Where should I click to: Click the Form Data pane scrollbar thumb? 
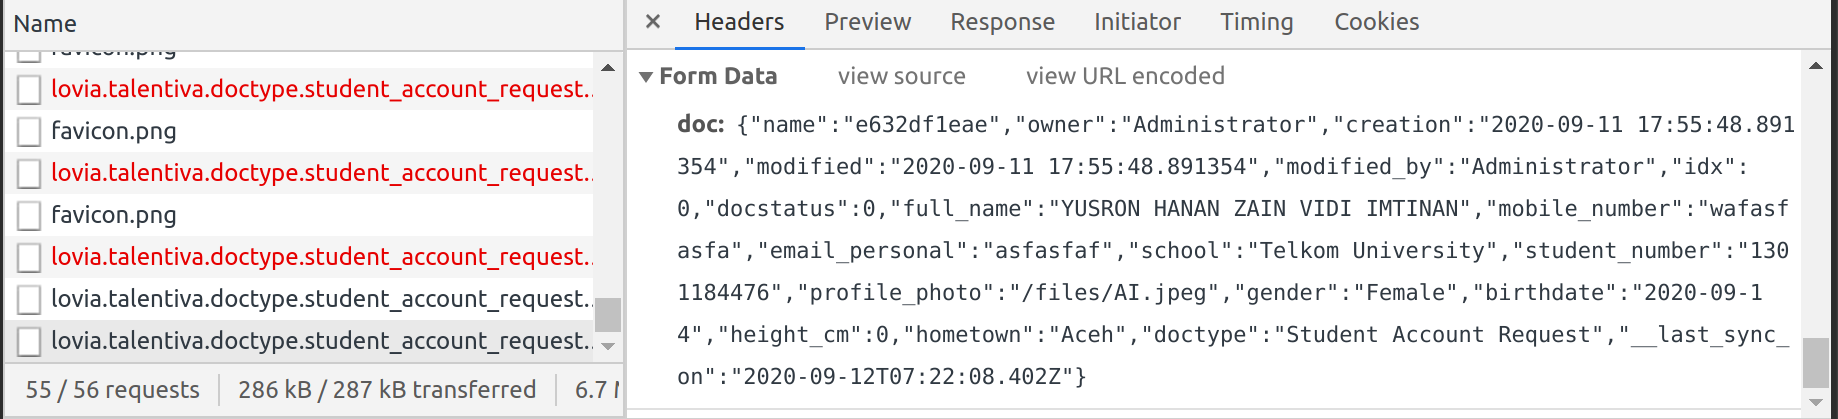pyautogui.click(x=1815, y=362)
